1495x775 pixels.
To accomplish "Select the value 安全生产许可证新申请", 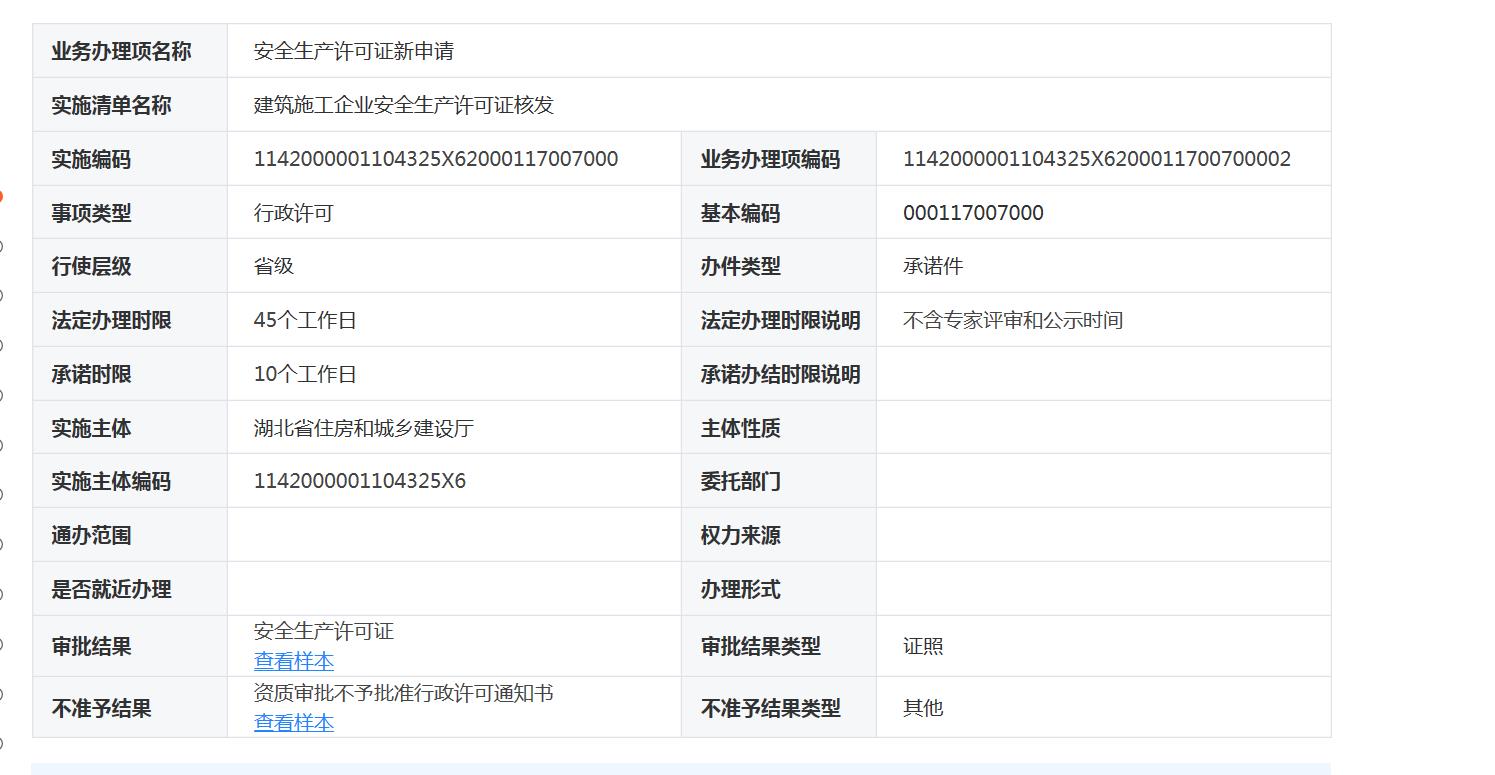I will 354,51.
